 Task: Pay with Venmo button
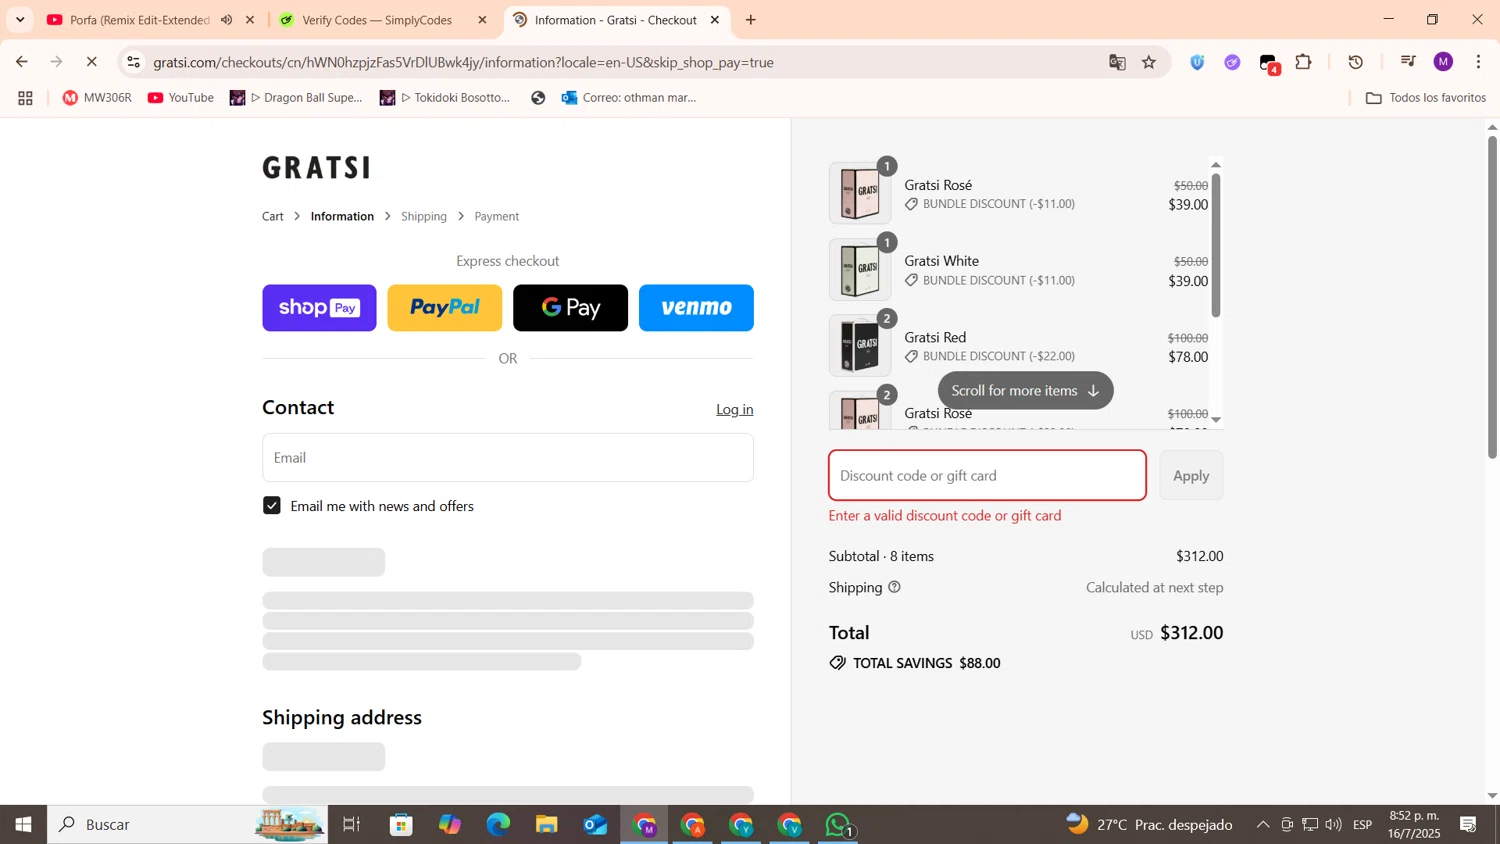(x=696, y=308)
